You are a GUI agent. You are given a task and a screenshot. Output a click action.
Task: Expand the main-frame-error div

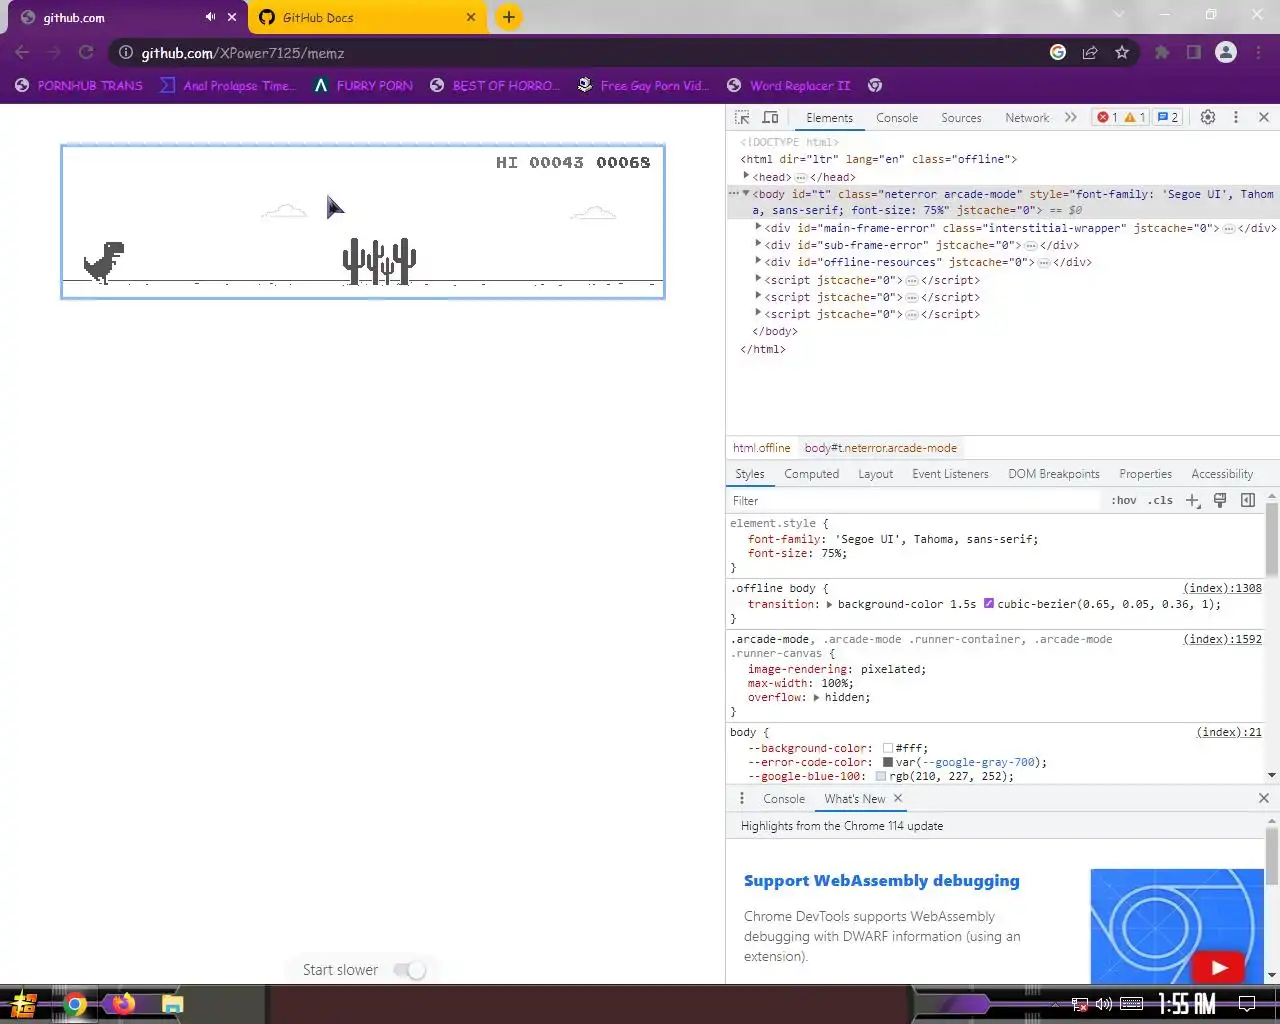click(x=758, y=227)
